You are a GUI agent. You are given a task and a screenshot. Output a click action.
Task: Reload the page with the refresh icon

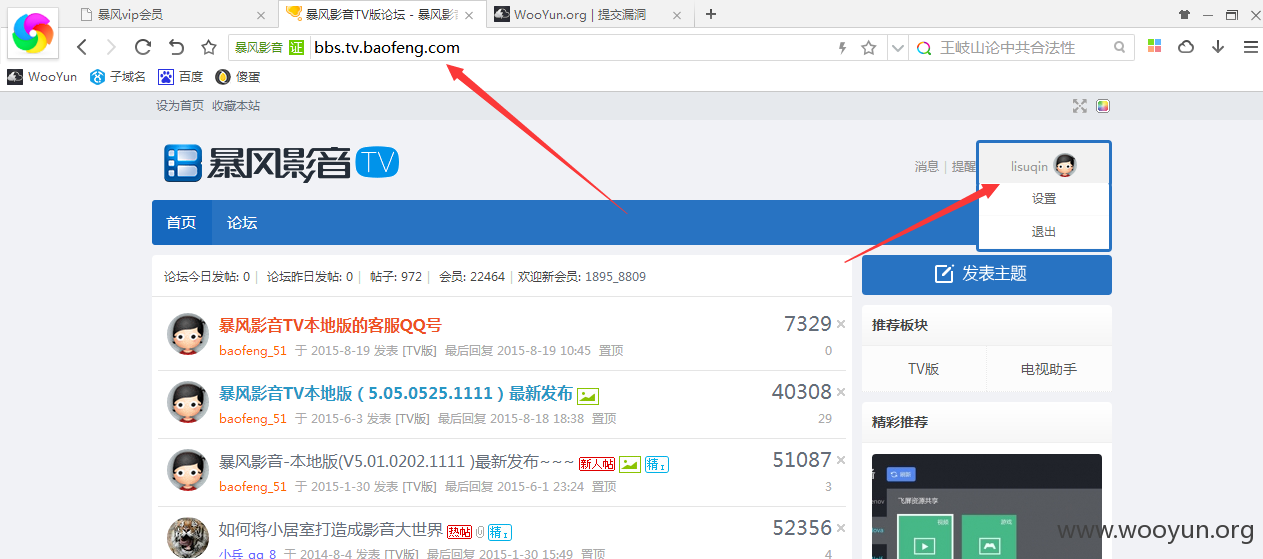[143, 47]
